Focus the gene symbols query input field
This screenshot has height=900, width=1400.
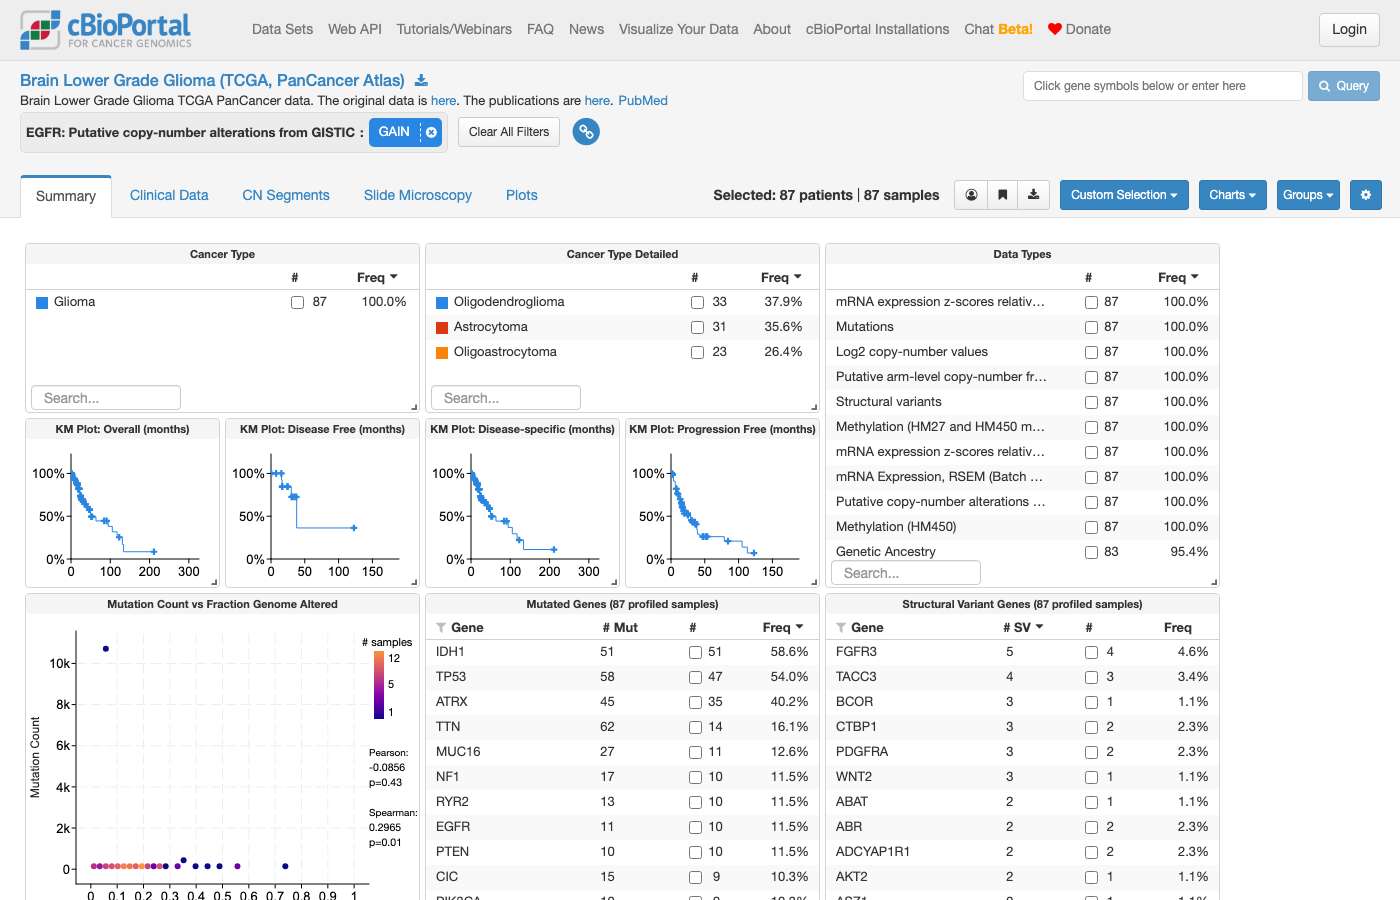pos(1162,86)
